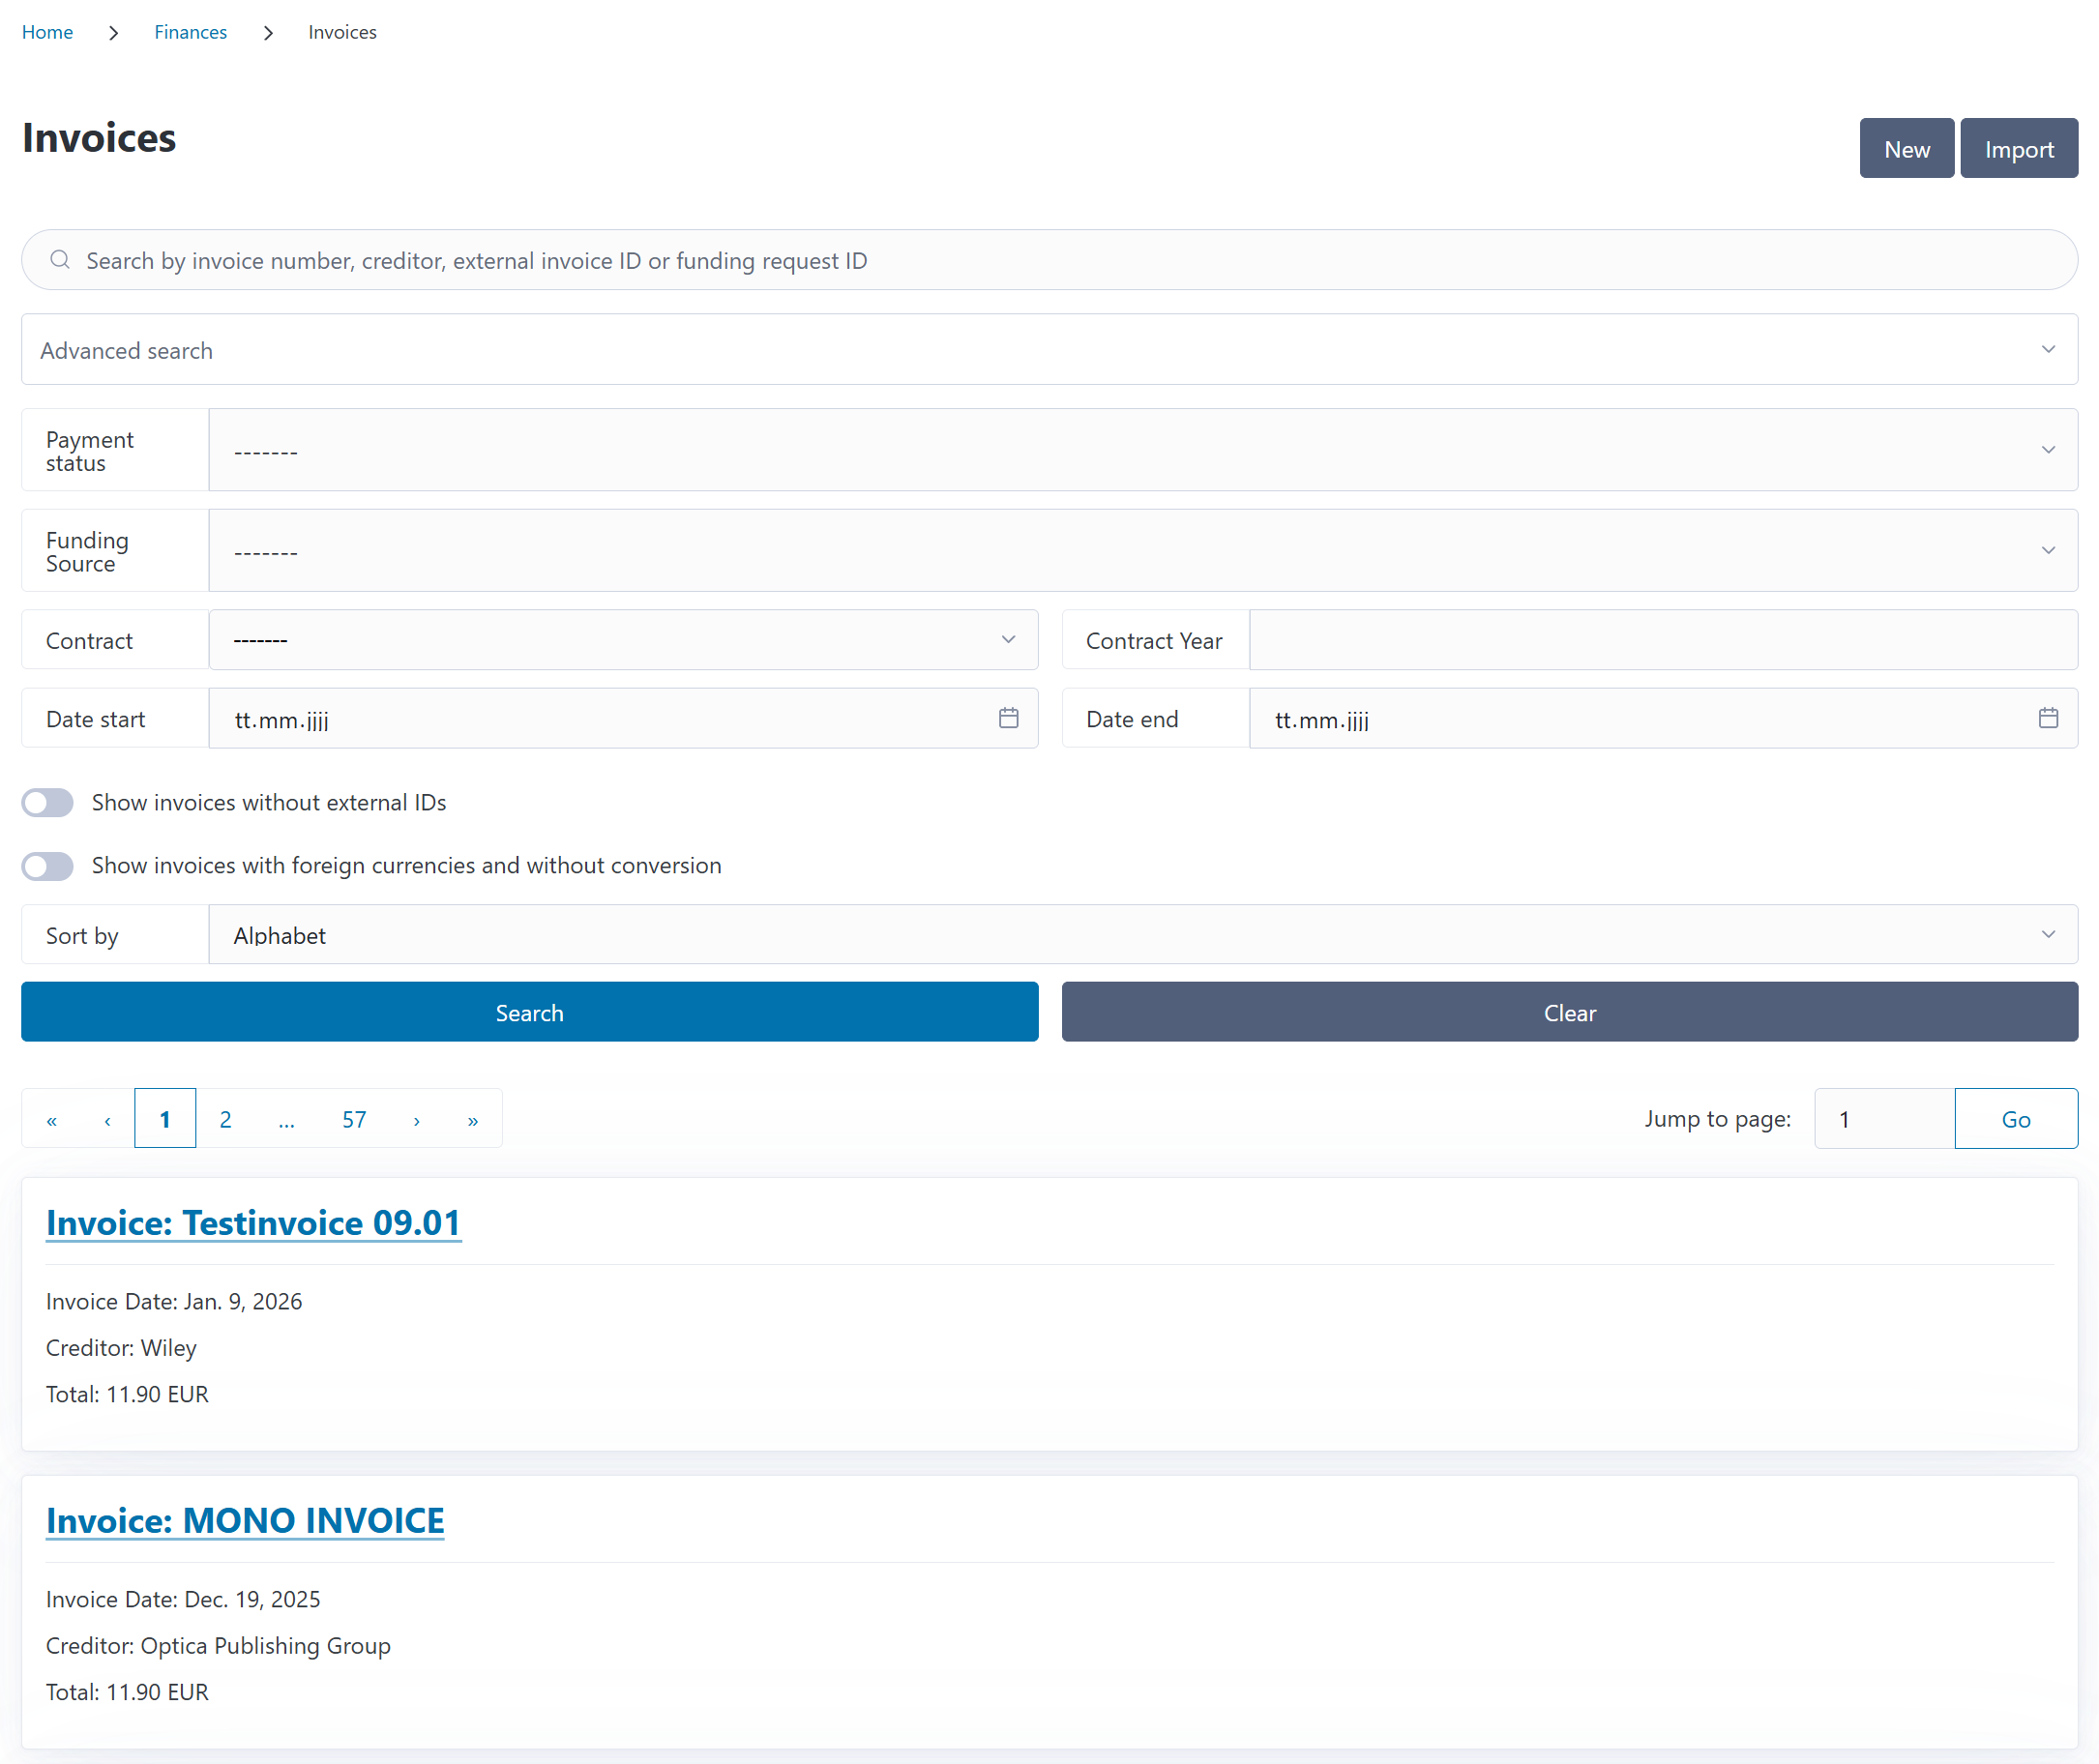Image resolution: width=2099 pixels, height=1764 pixels.
Task: Toggle foreign currencies without conversion switch
Action: pos(48,865)
